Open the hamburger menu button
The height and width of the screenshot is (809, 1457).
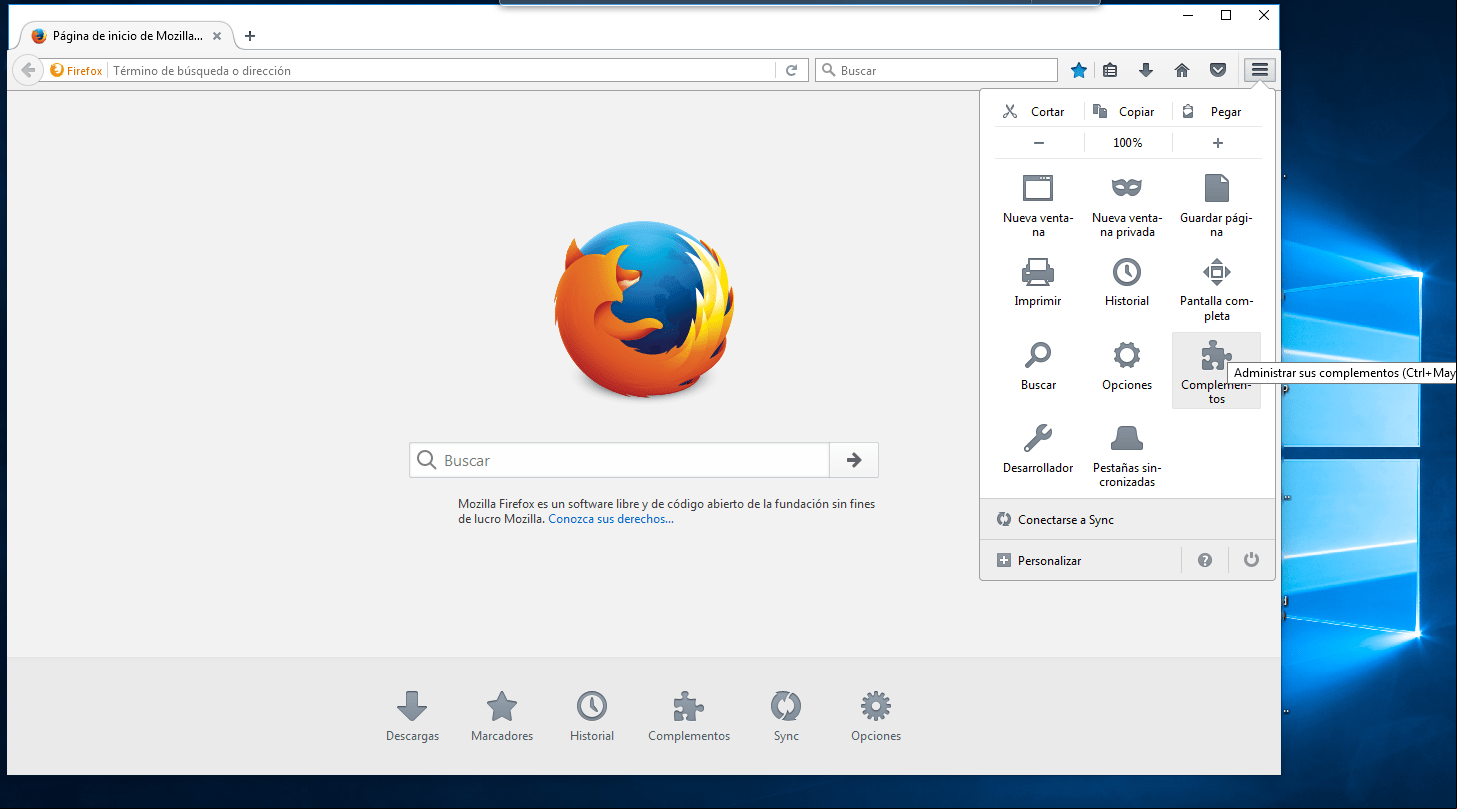pos(1260,70)
